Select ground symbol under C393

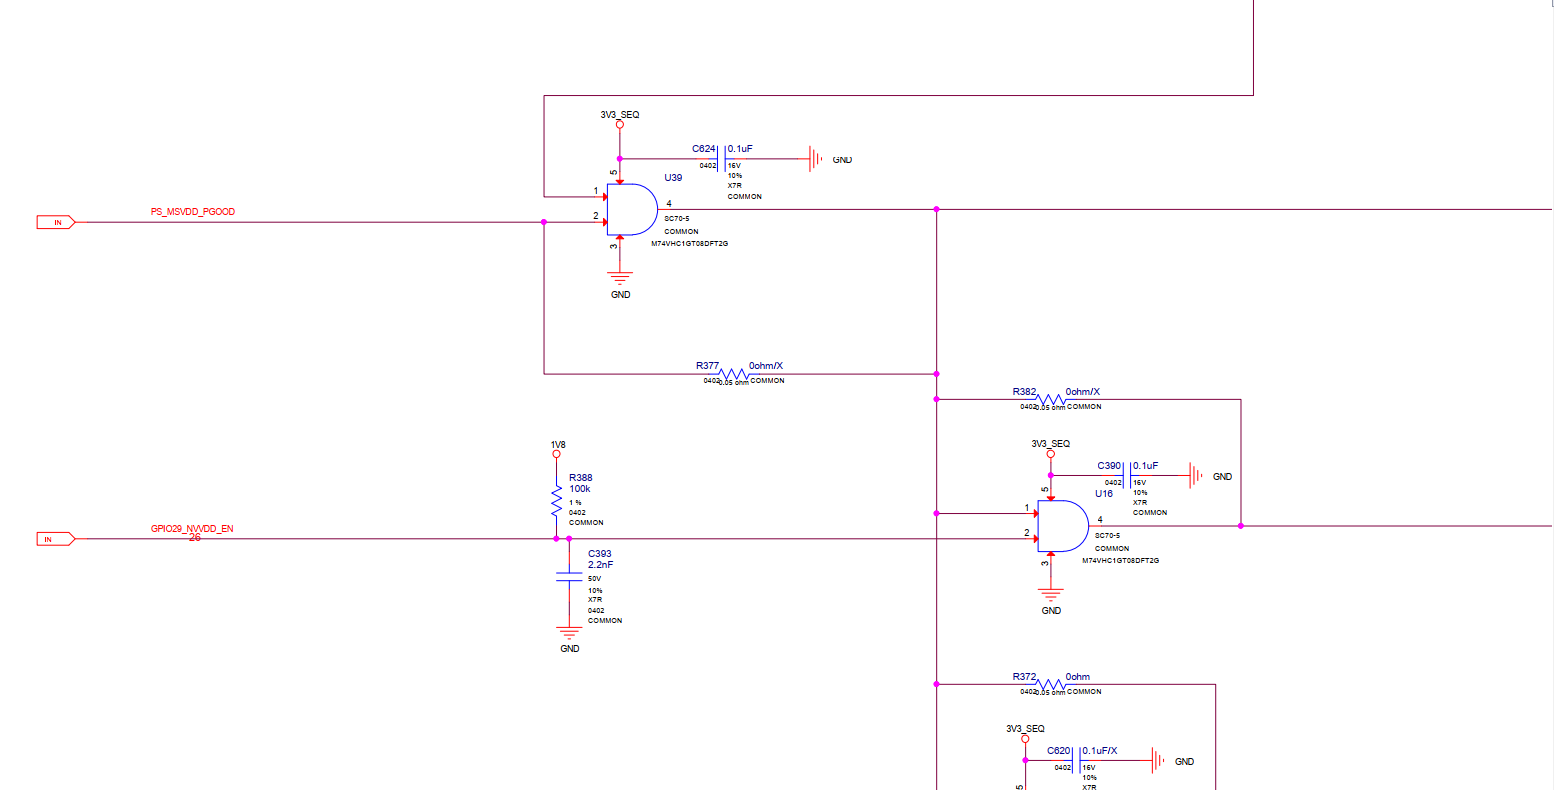[569, 633]
